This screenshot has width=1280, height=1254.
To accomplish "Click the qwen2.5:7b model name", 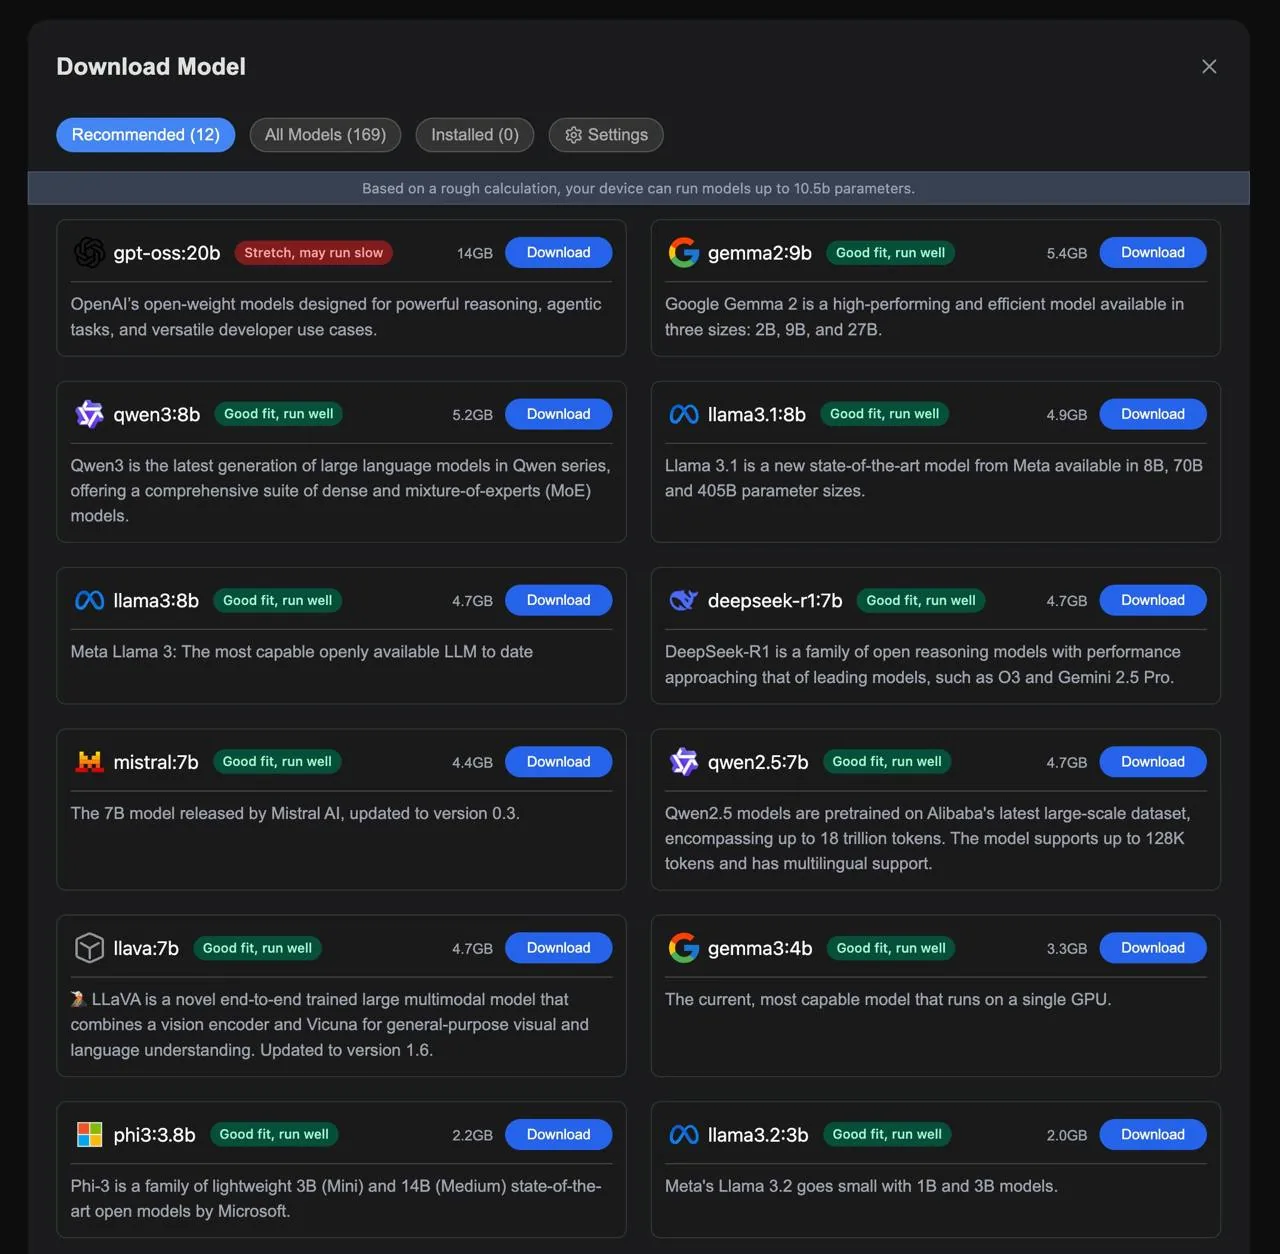I will pos(758,762).
